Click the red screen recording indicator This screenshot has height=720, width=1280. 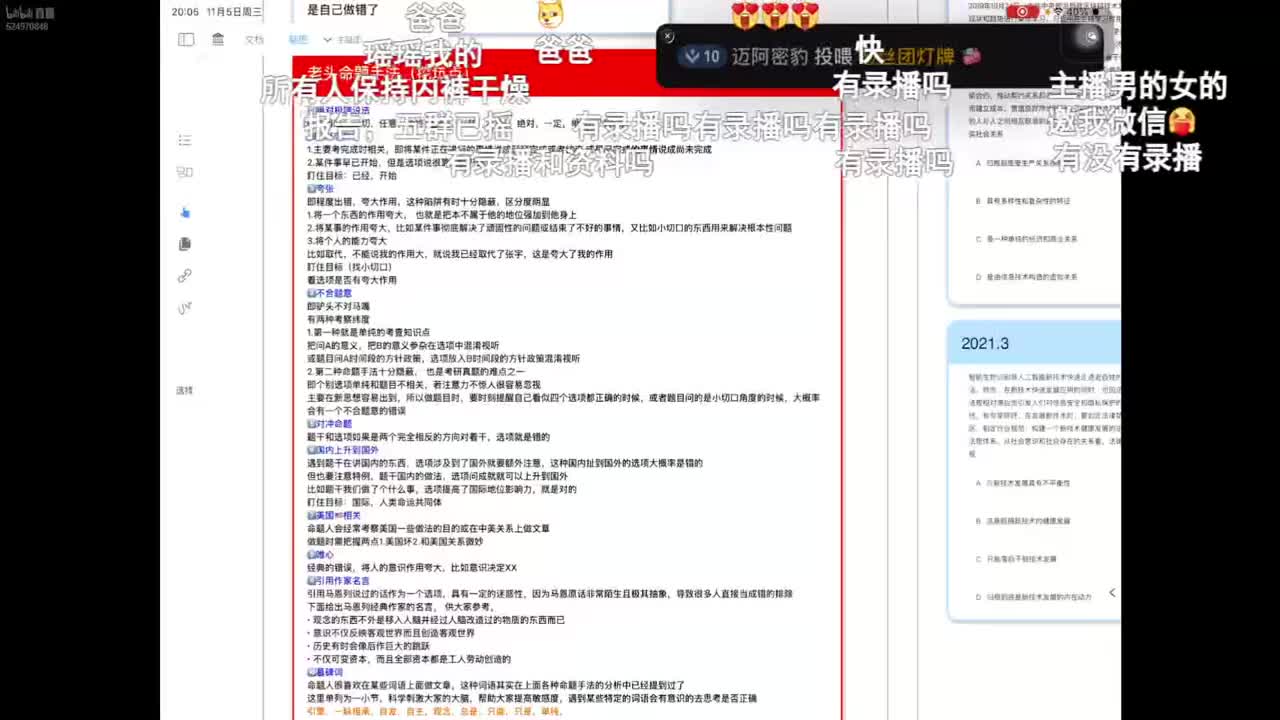coord(1022,12)
